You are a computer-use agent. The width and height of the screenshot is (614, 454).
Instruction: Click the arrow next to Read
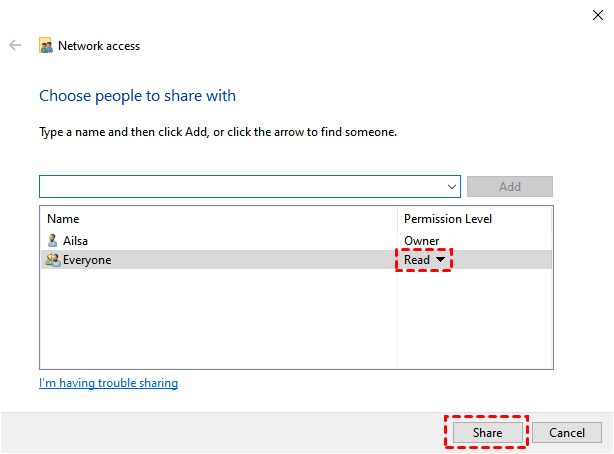point(440,260)
